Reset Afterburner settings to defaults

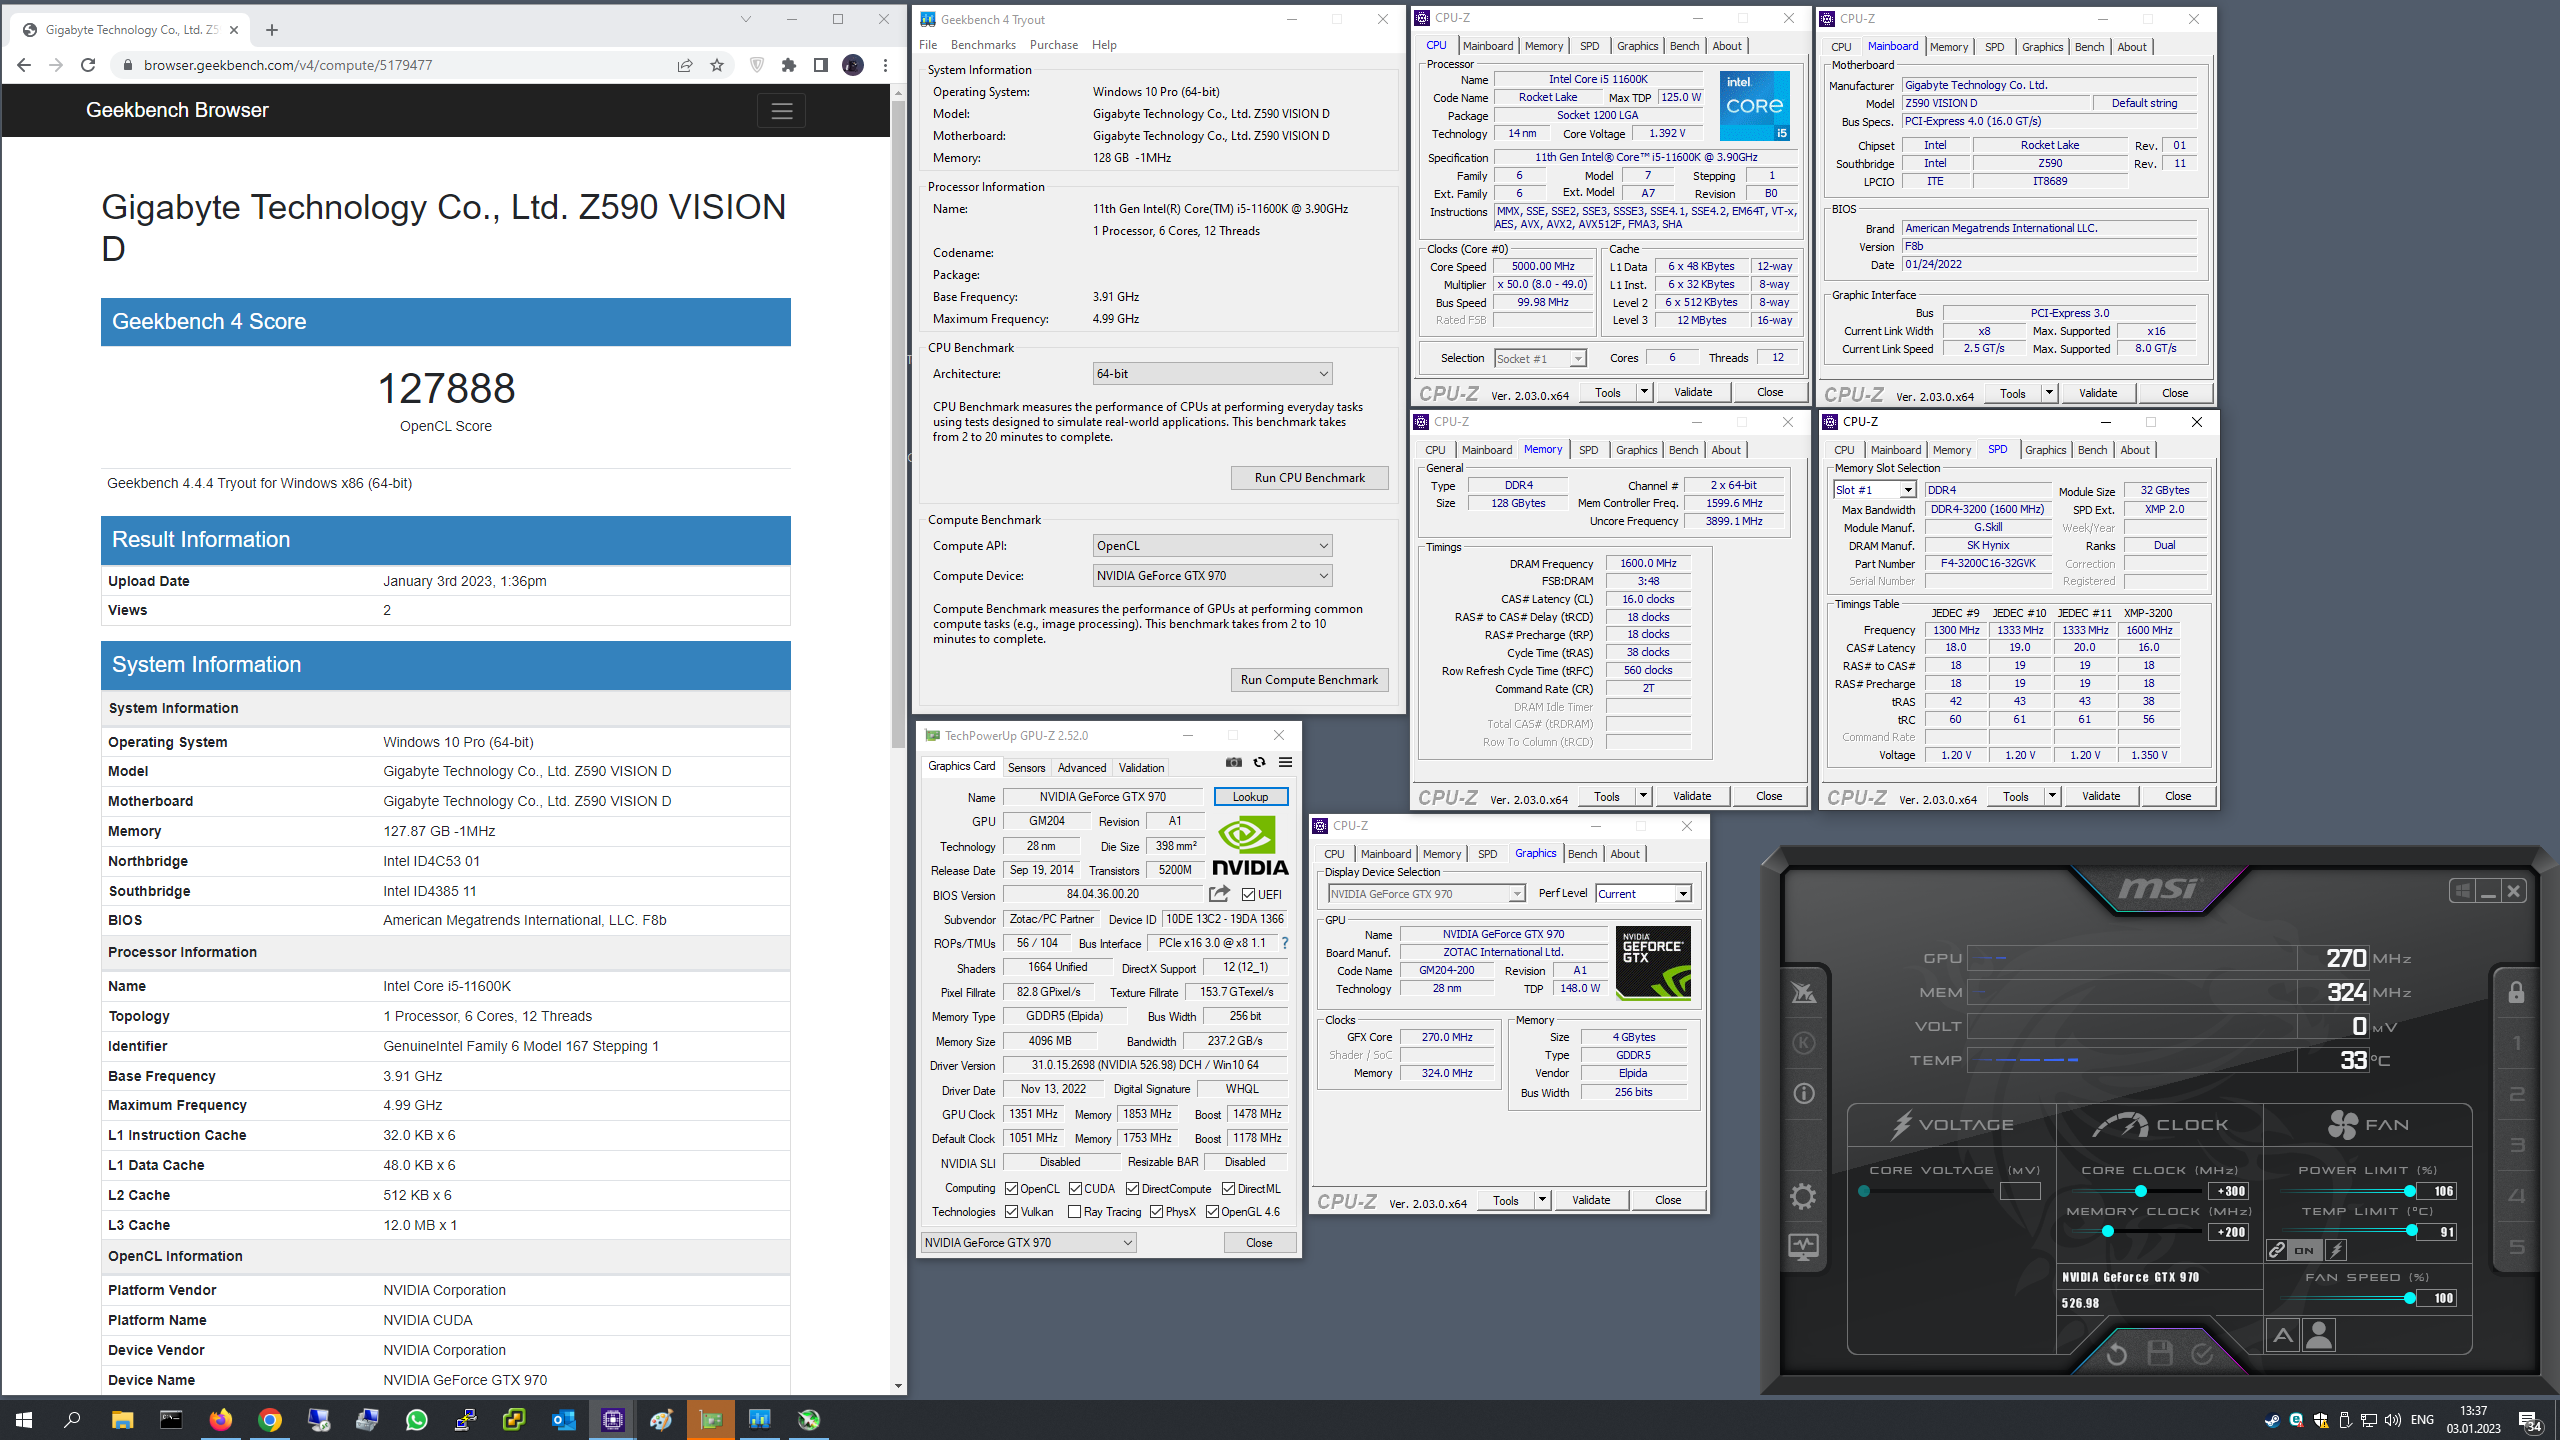[2117, 1354]
